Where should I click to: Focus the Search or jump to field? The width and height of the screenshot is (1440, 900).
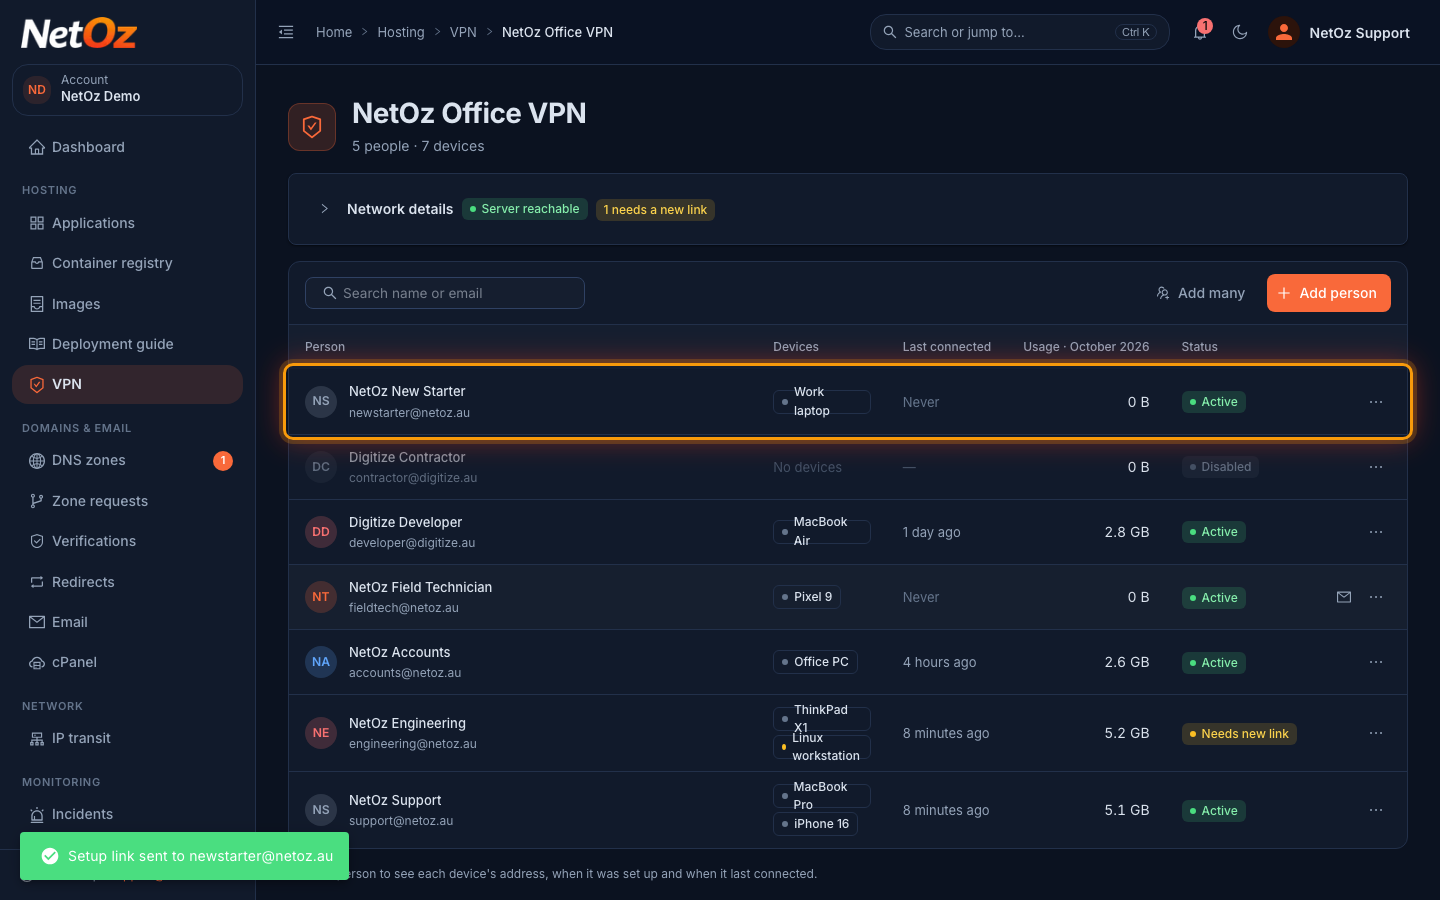click(1020, 32)
